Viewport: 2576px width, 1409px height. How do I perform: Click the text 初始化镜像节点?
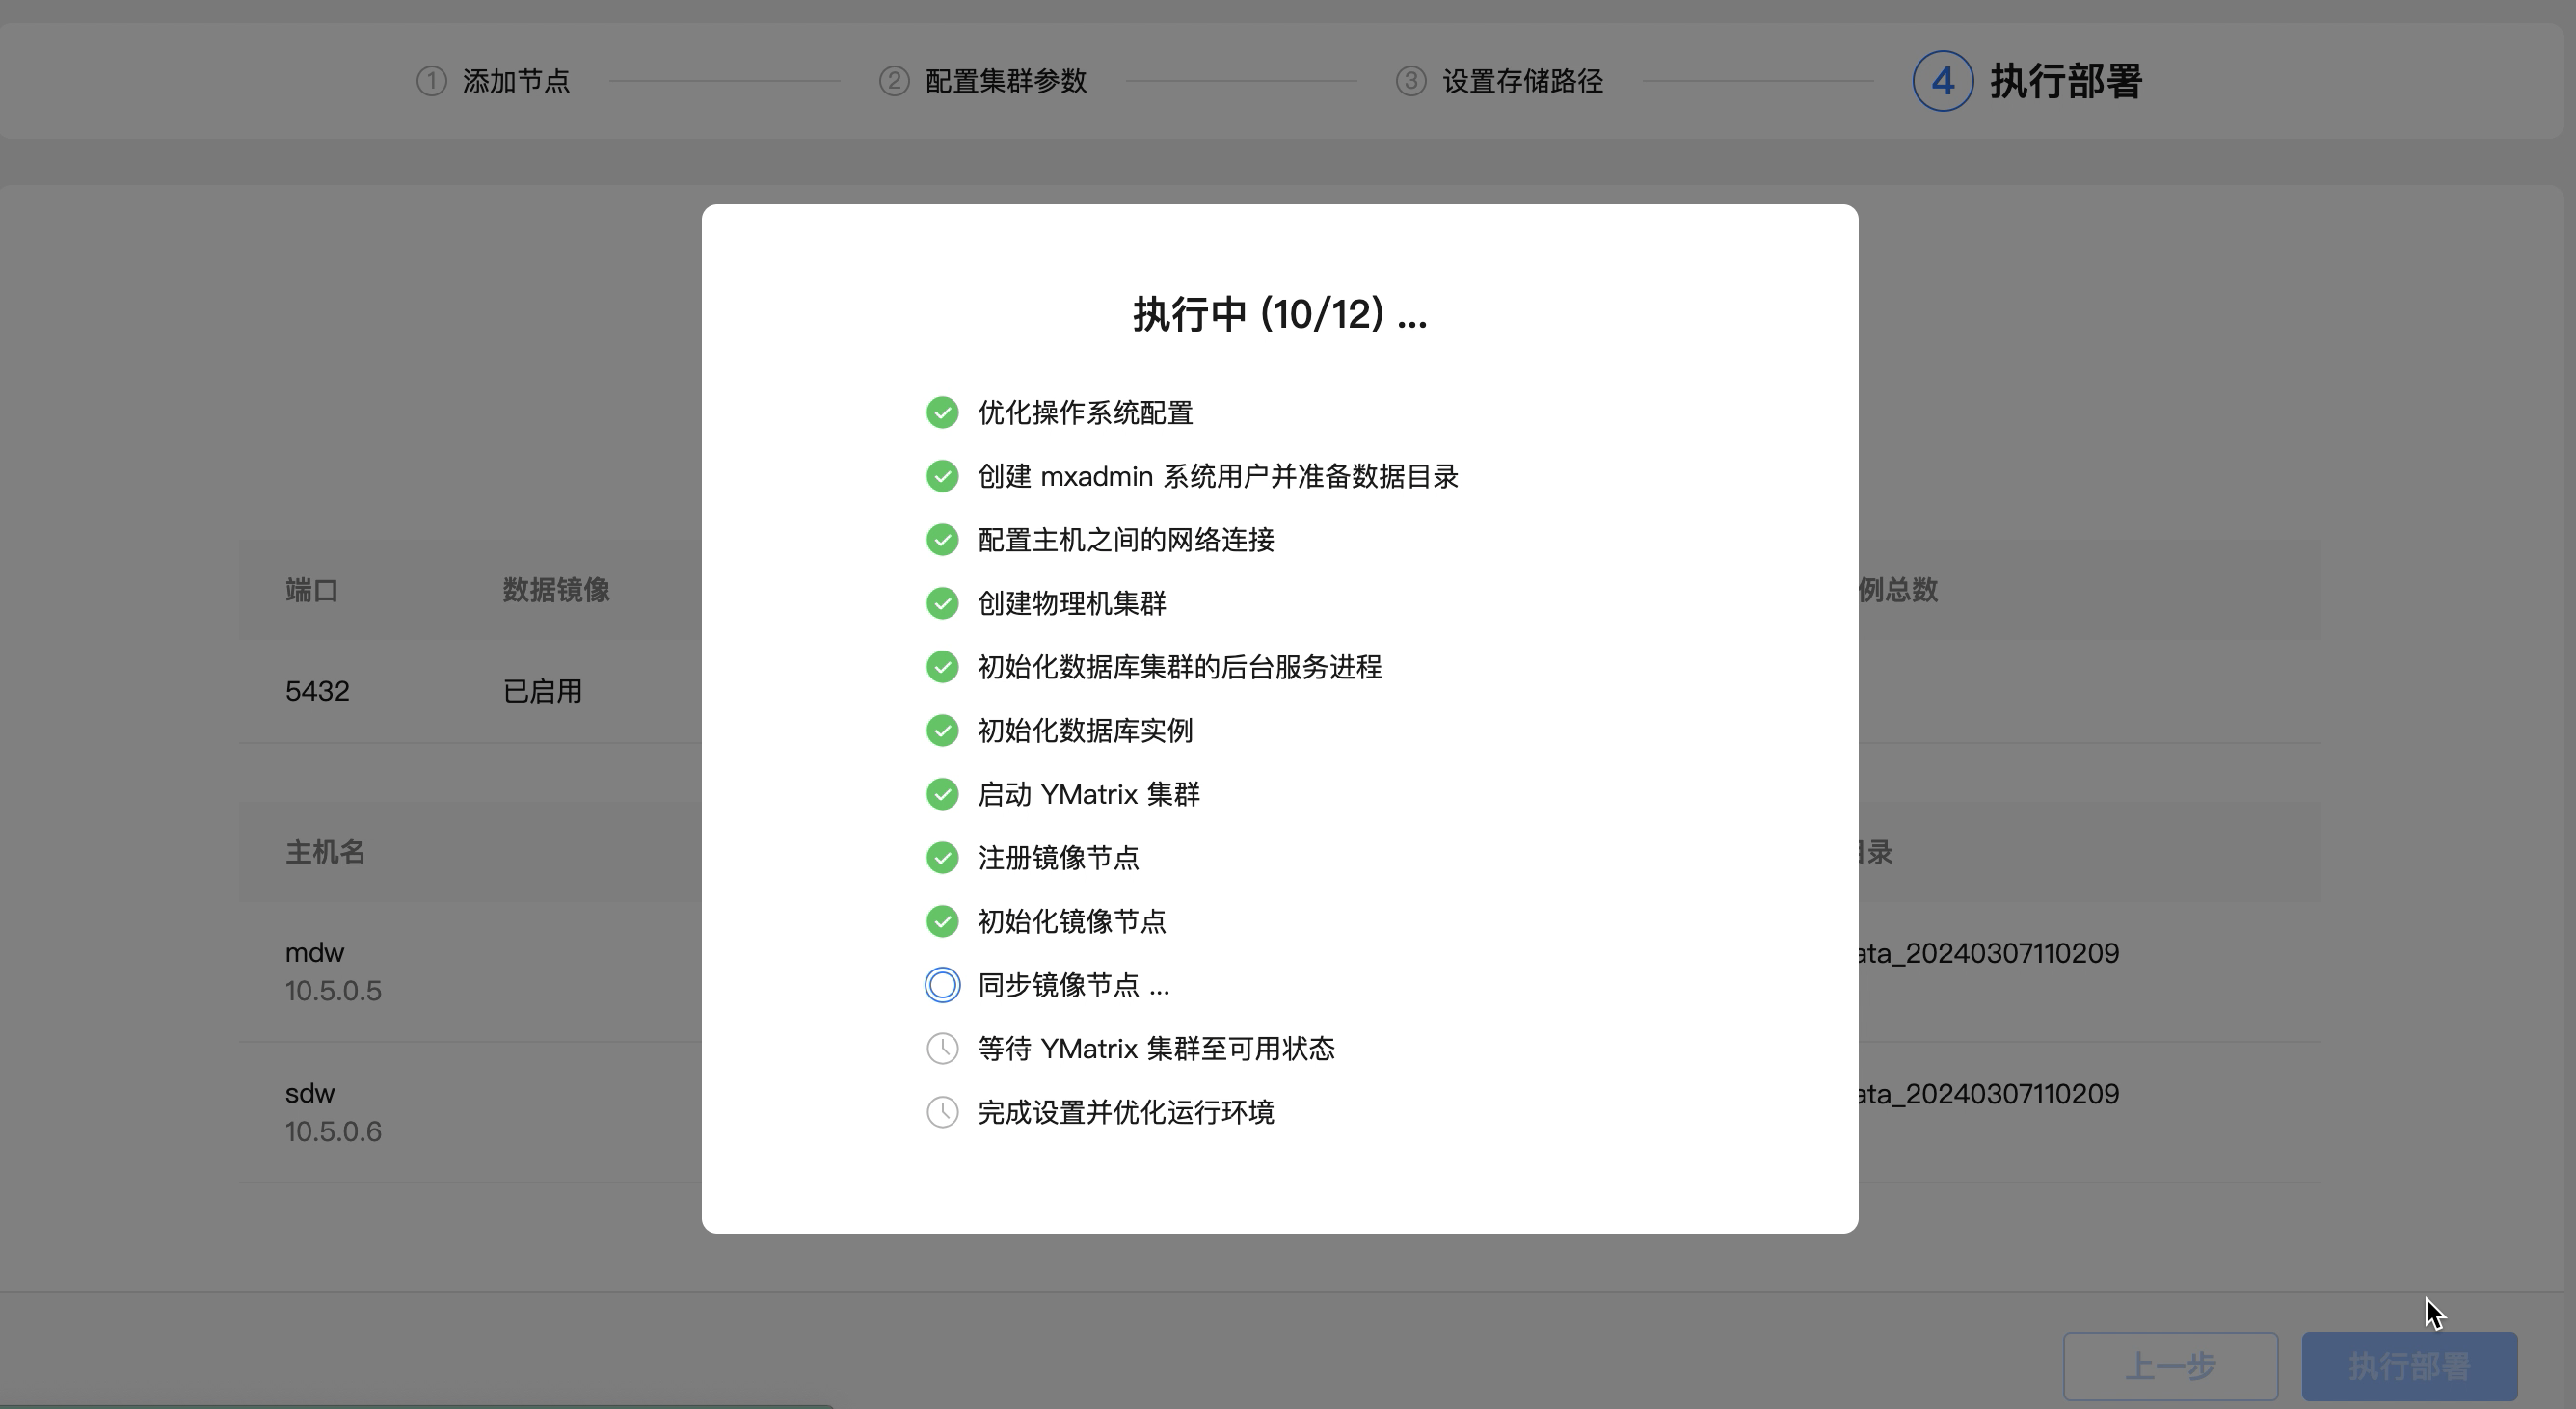(x=1072, y=921)
